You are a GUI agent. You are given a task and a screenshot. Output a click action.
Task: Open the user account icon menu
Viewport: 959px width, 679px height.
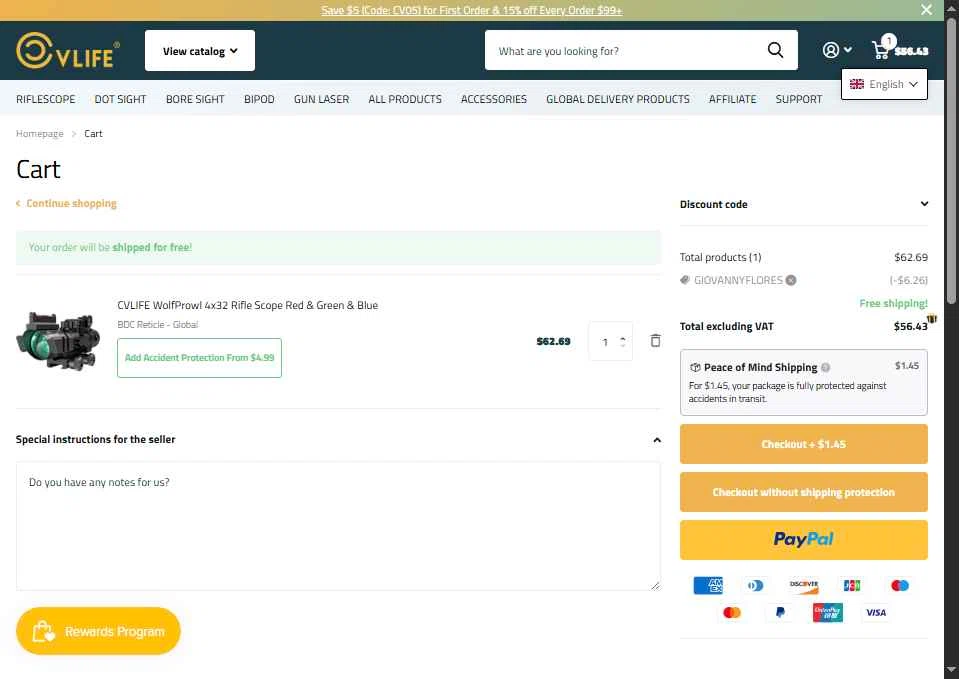tap(837, 50)
